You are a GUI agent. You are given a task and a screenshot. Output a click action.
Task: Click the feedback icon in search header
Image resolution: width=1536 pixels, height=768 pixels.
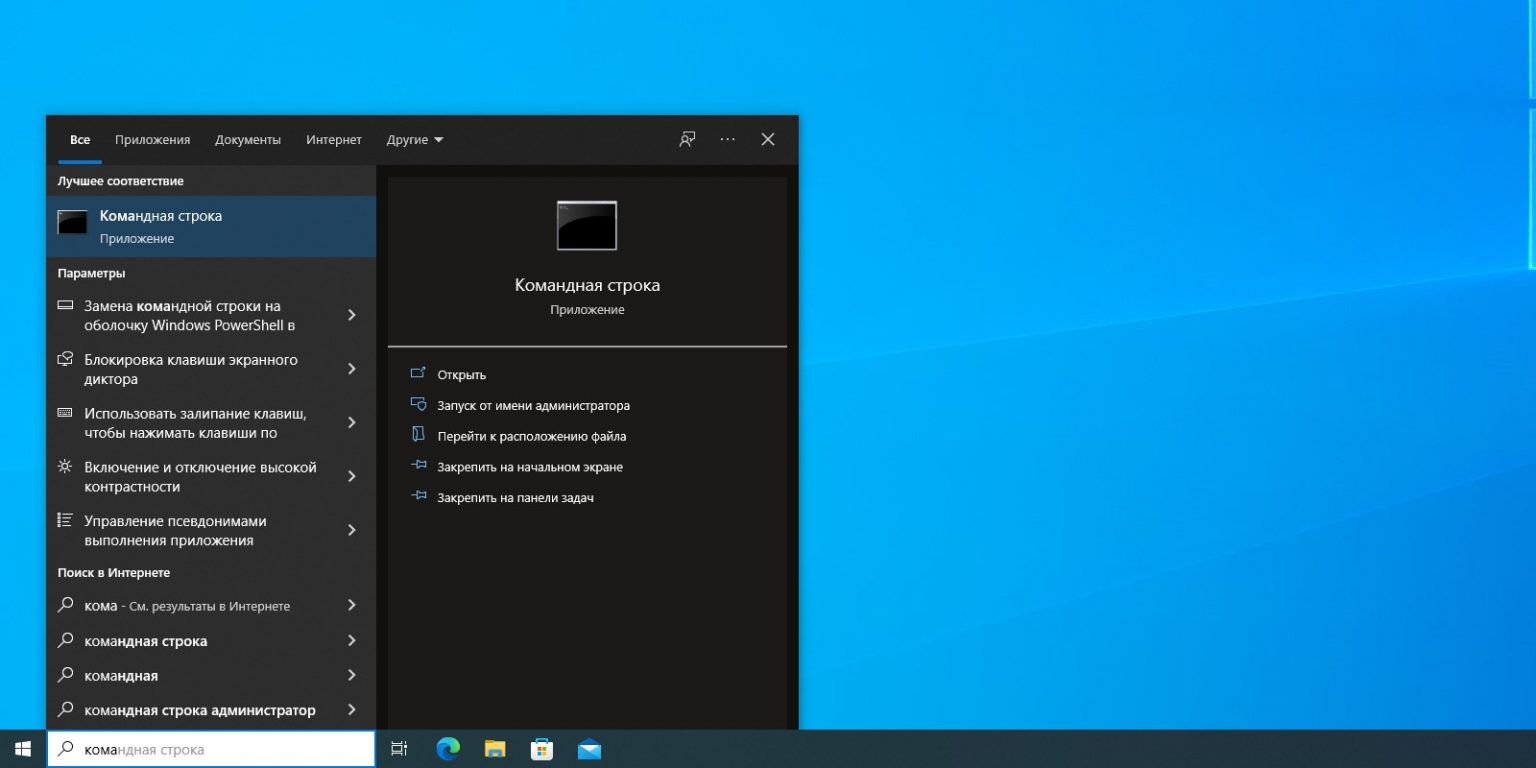[x=687, y=140]
